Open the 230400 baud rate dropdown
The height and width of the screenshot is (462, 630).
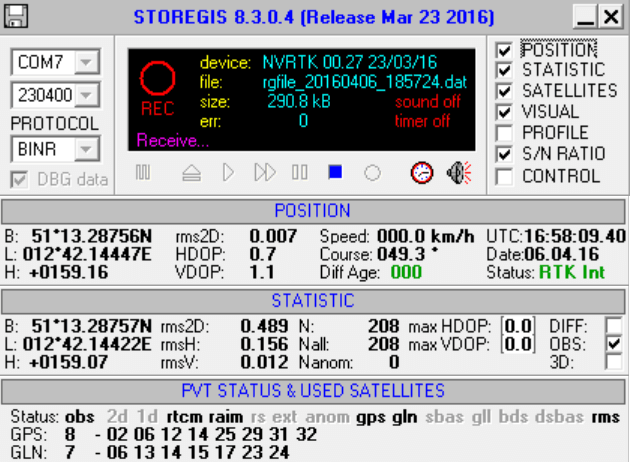pos(87,97)
